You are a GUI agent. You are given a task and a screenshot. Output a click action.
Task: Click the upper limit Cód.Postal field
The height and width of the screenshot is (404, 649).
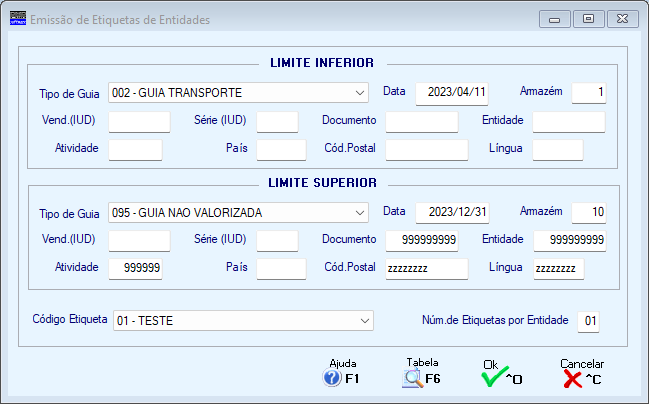(x=426, y=269)
